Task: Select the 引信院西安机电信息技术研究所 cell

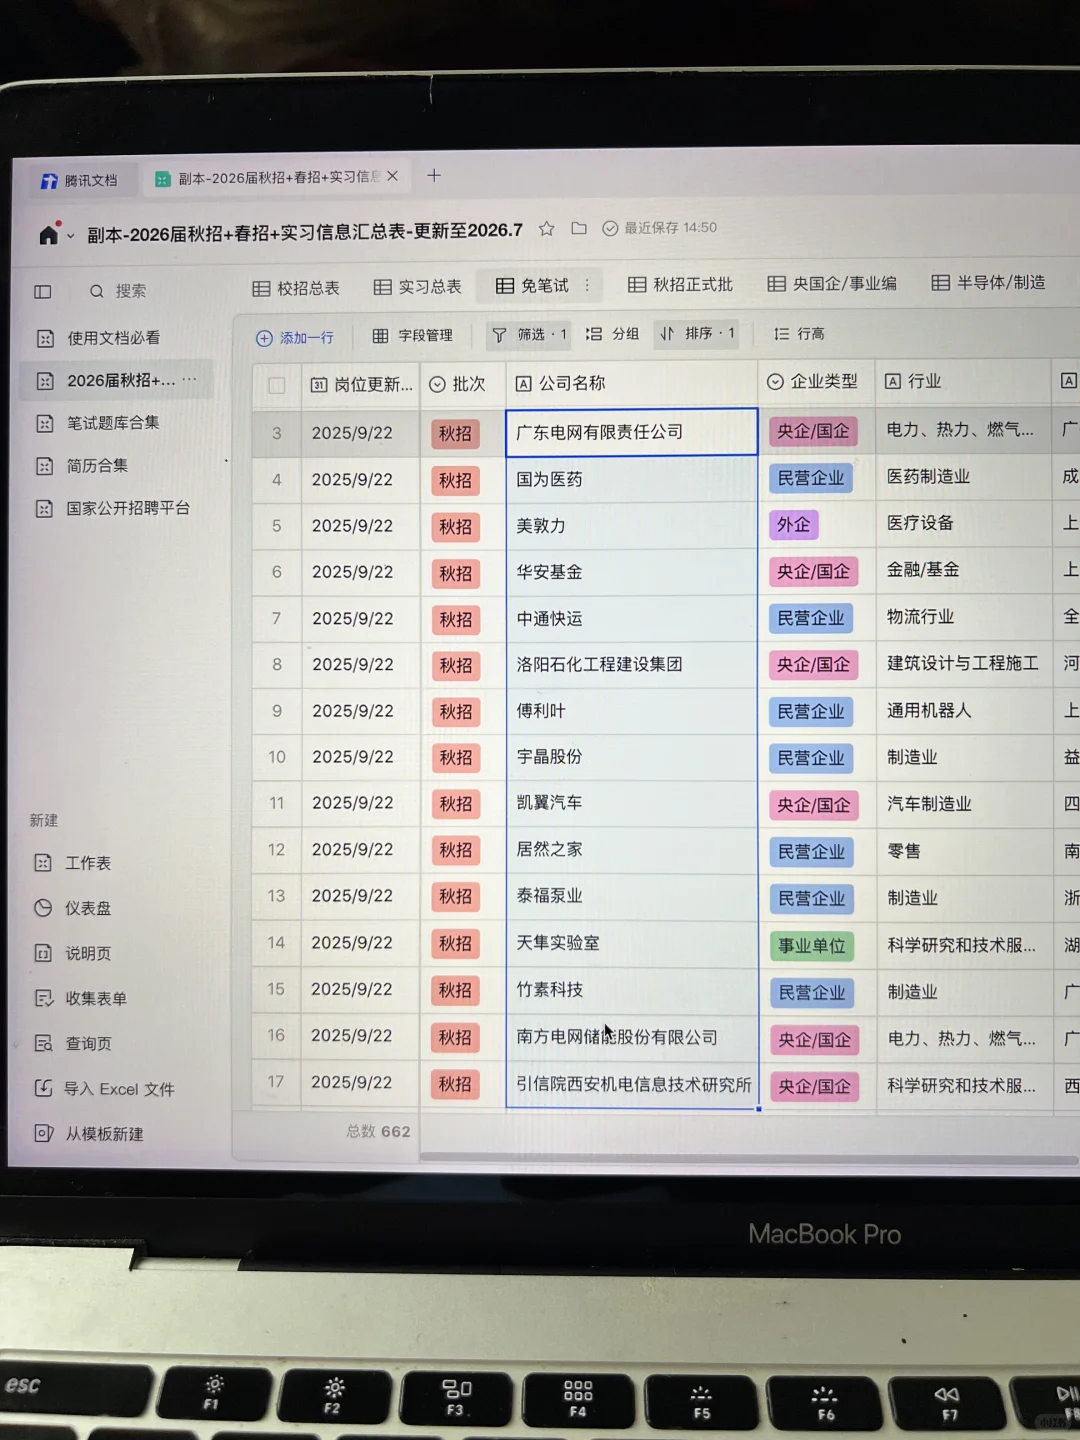Action: (x=632, y=1084)
